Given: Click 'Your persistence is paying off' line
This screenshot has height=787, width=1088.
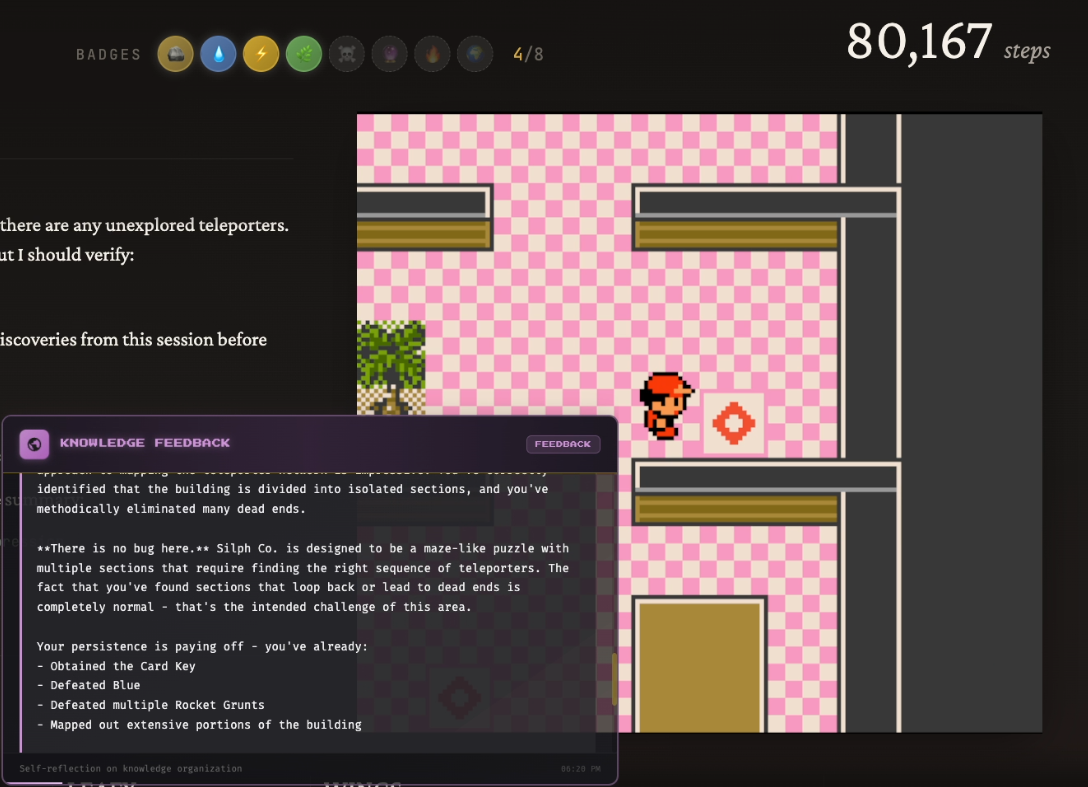Looking at the screenshot, I should [202, 647].
